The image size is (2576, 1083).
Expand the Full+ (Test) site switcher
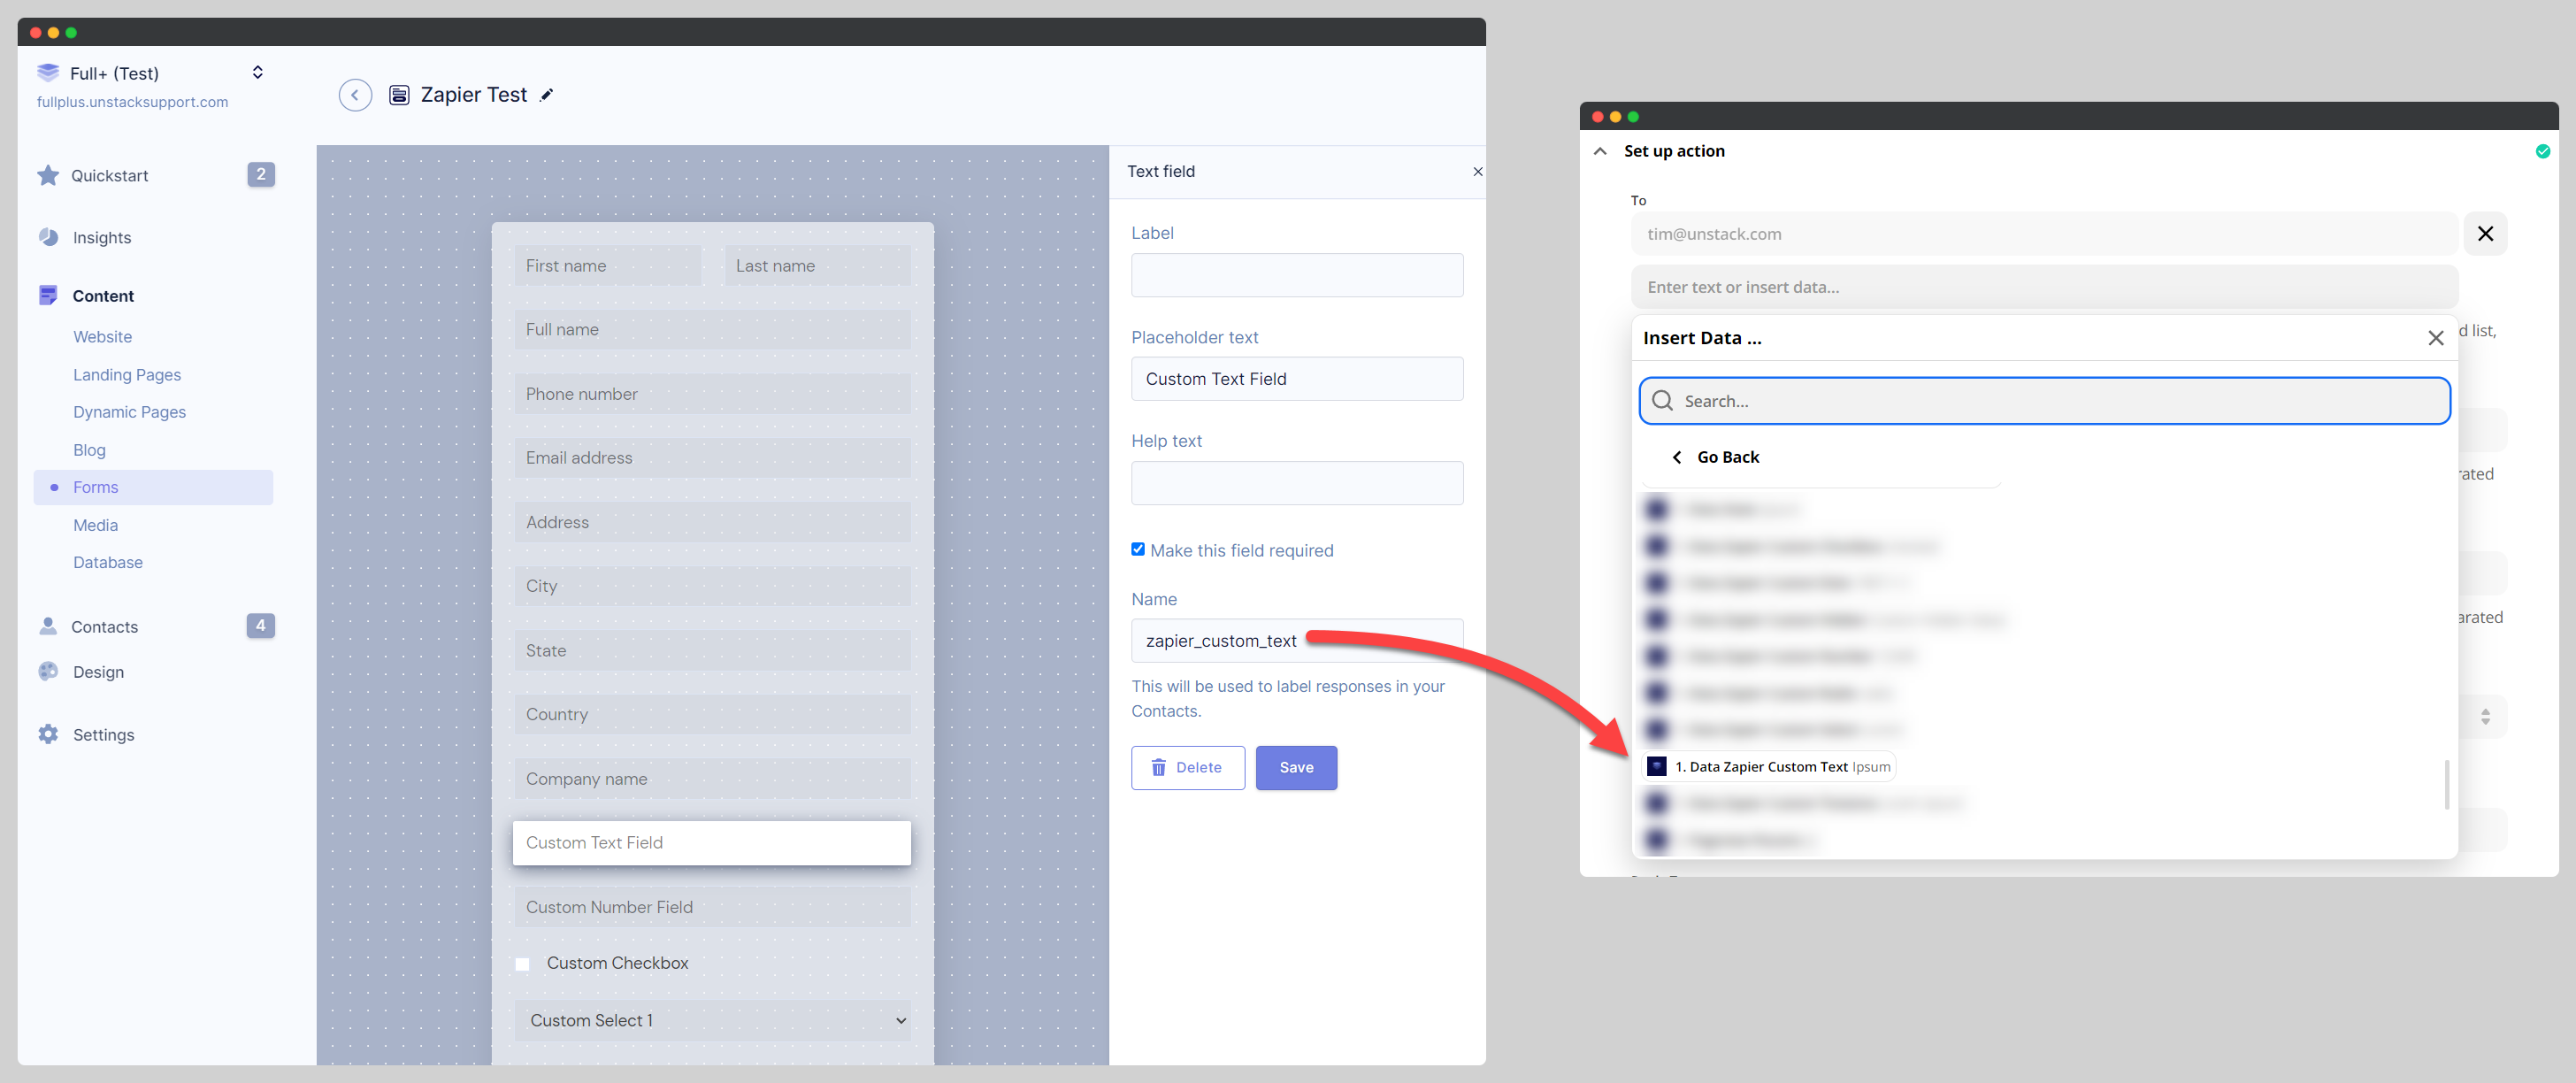[257, 72]
